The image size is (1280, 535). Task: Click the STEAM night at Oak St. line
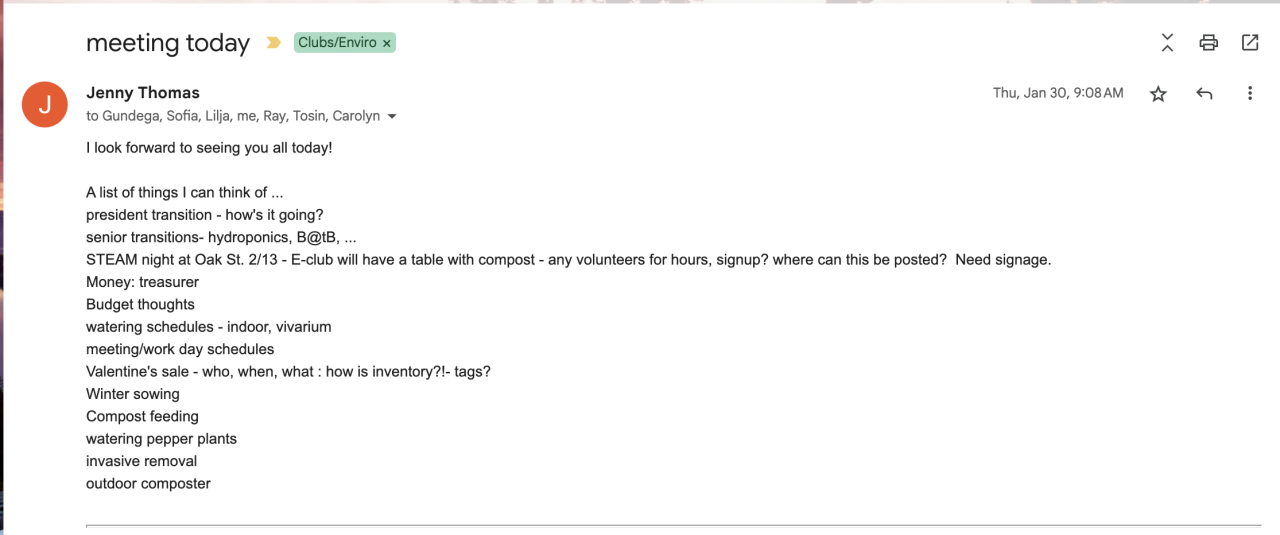[x=568, y=260]
